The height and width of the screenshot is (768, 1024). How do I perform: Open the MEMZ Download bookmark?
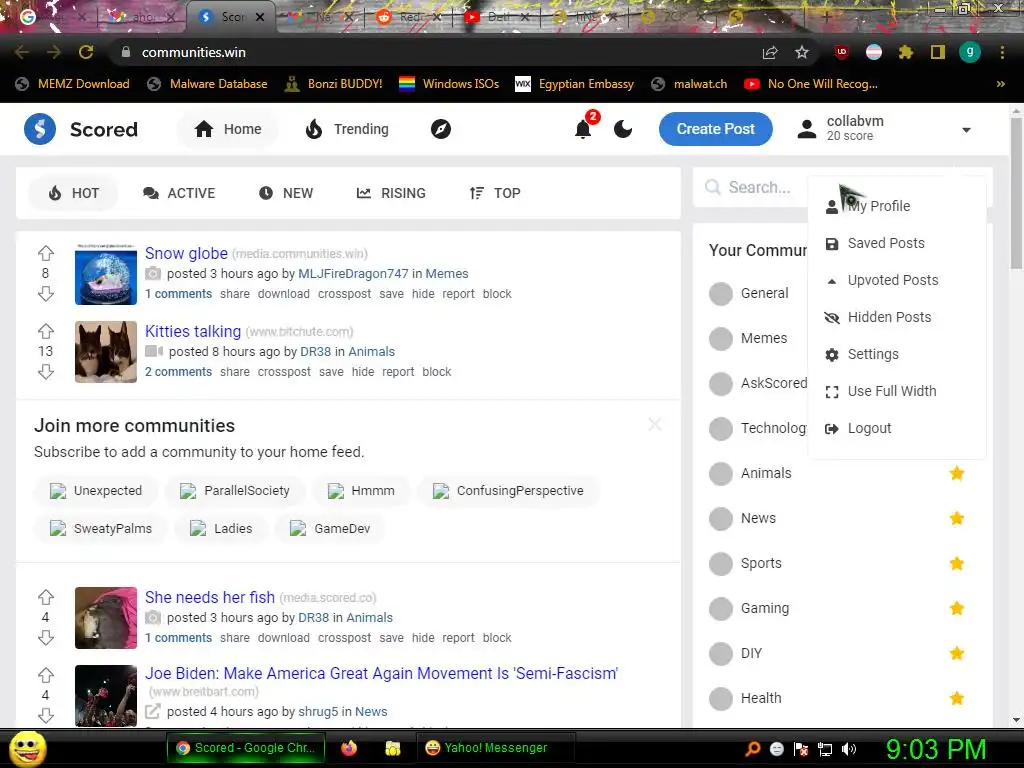click(72, 84)
